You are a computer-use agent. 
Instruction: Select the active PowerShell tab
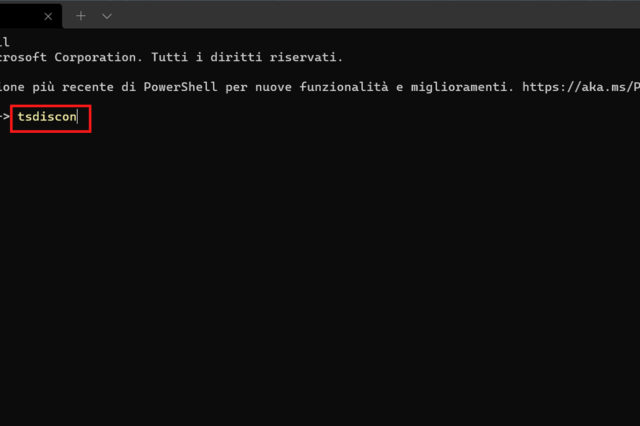coord(20,16)
